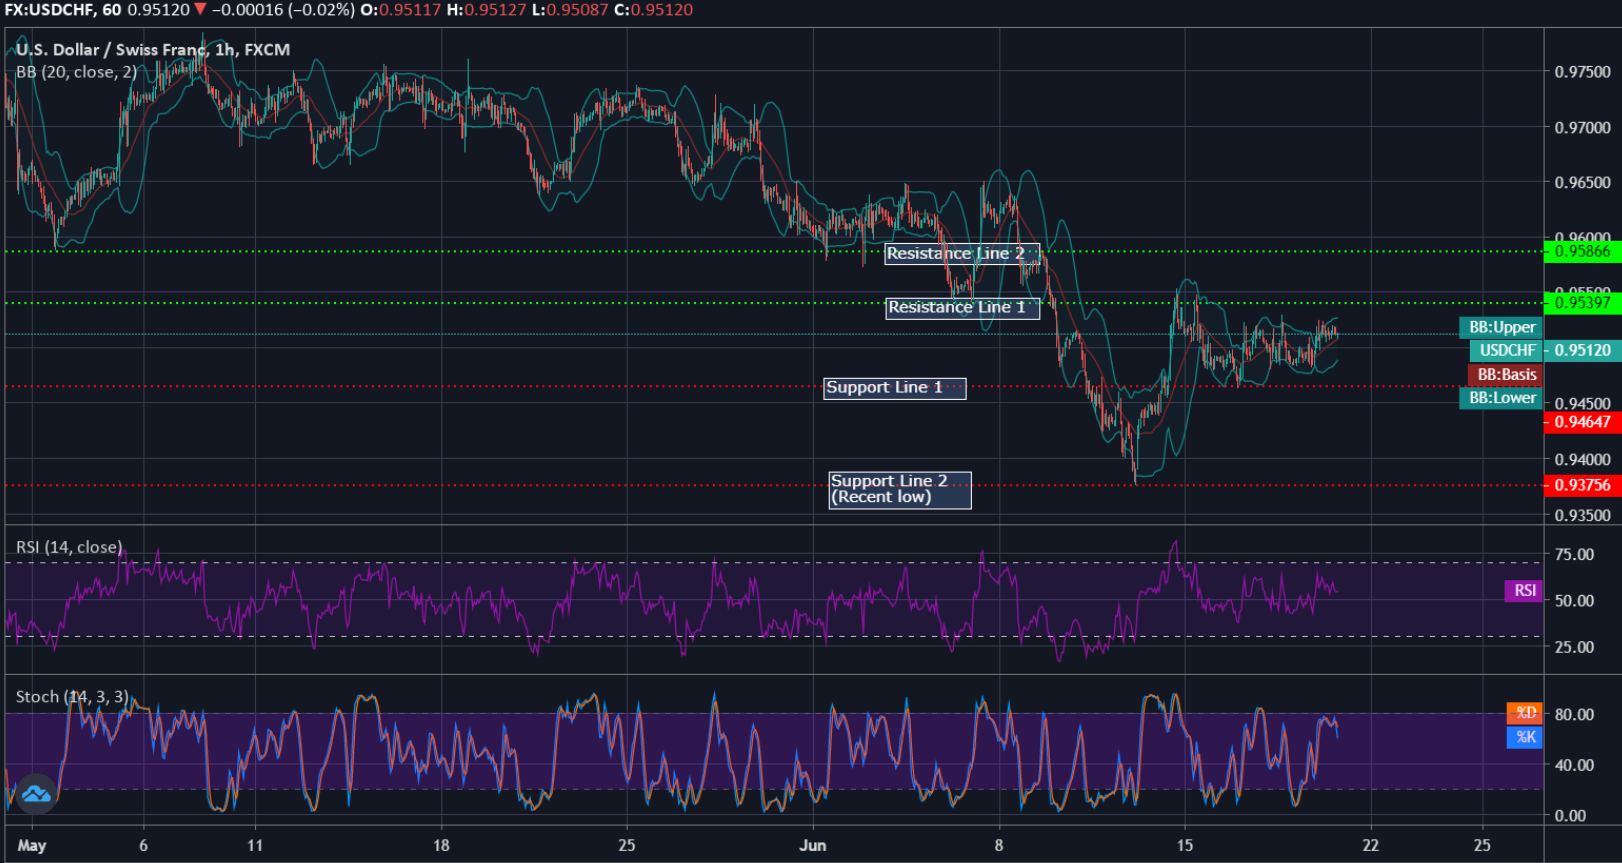Click the BB:Upper price scale label

click(x=1502, y=327)
